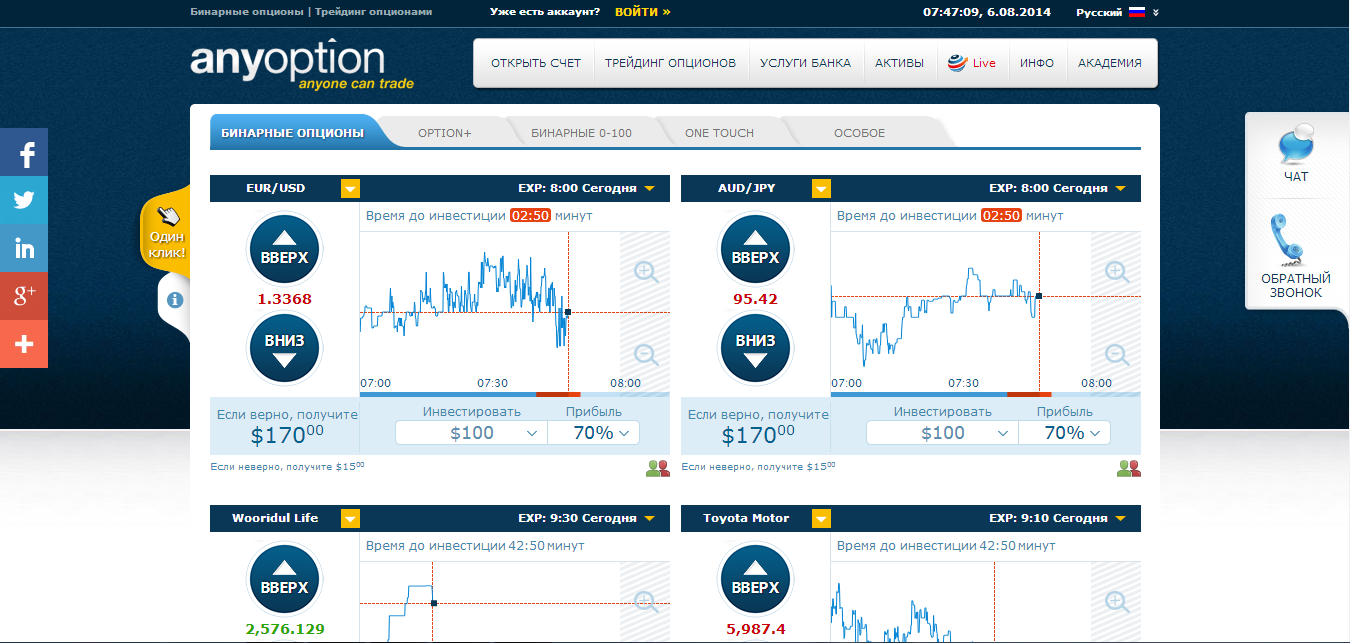Image resolution: width=1350 pixels, height=643 pixels.
Task: Open АКАДЕМИЯ menu item
Action: pos(1110,63)
